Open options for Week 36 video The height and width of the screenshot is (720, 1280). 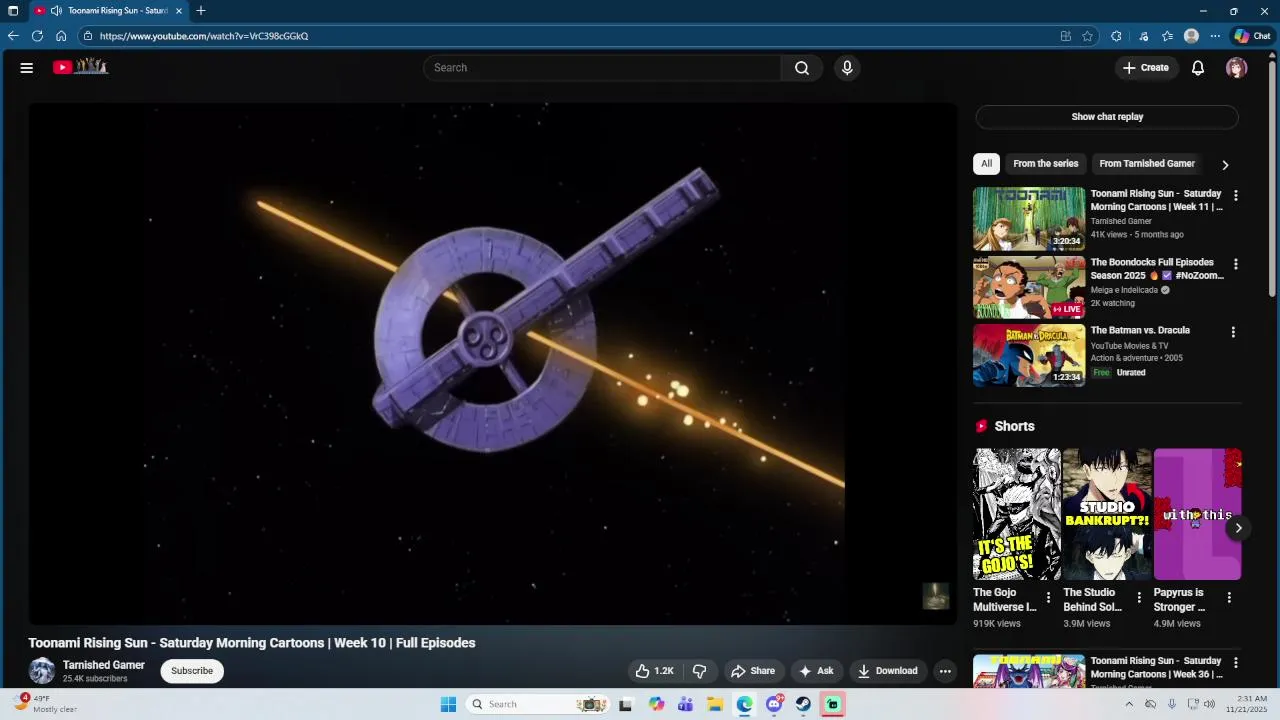[1236, 663]
